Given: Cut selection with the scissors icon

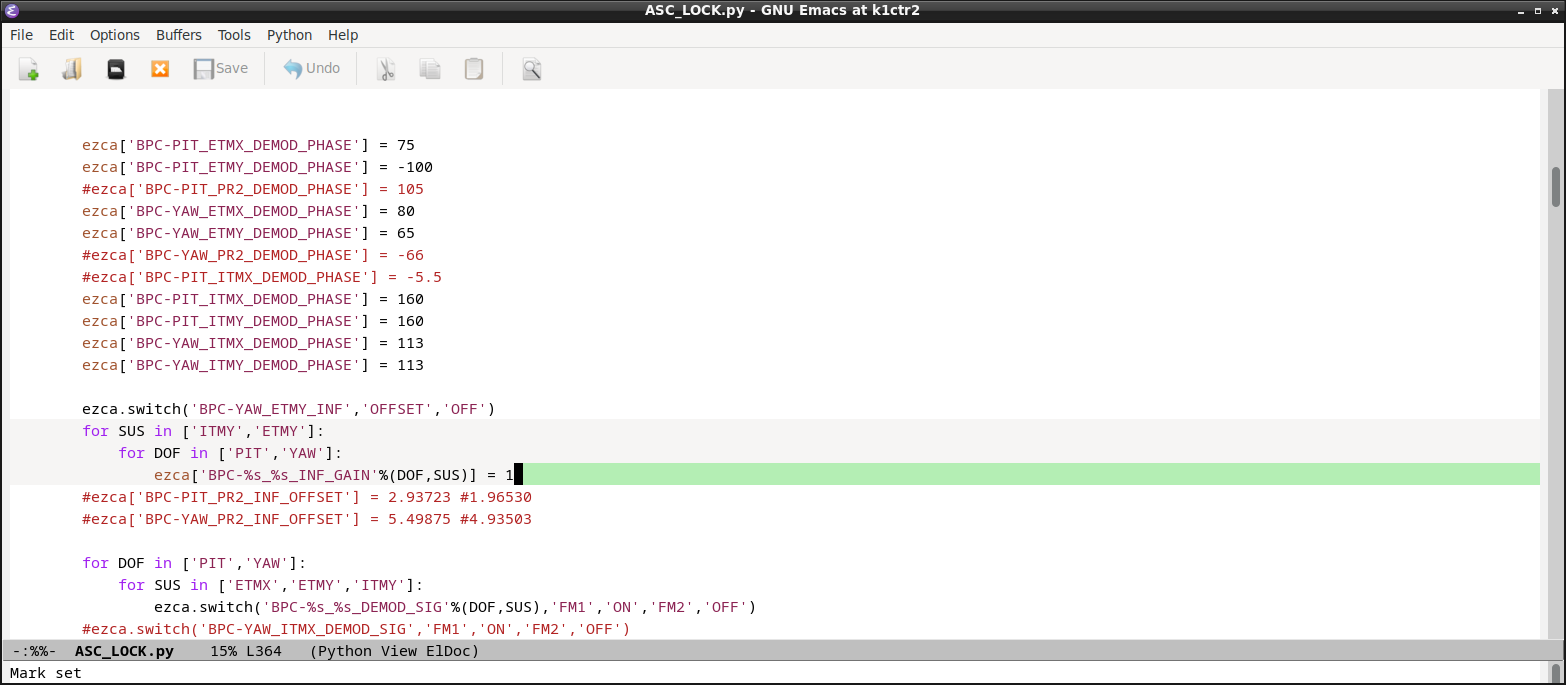Looking at the screenshot, I should [386, 69].
